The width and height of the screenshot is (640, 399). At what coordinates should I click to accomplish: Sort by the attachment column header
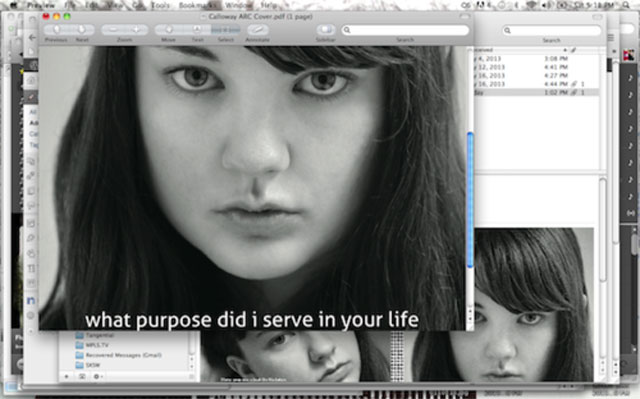[x=573, y=50]
